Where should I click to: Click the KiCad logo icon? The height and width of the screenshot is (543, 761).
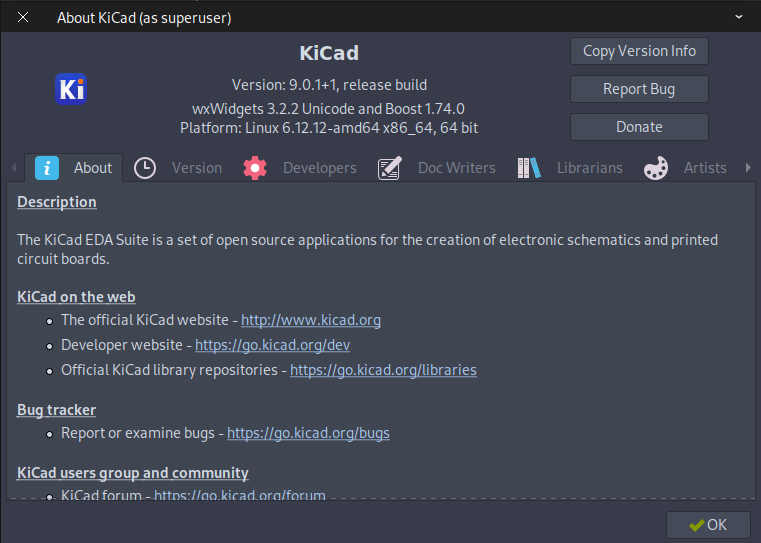(71, 89)
